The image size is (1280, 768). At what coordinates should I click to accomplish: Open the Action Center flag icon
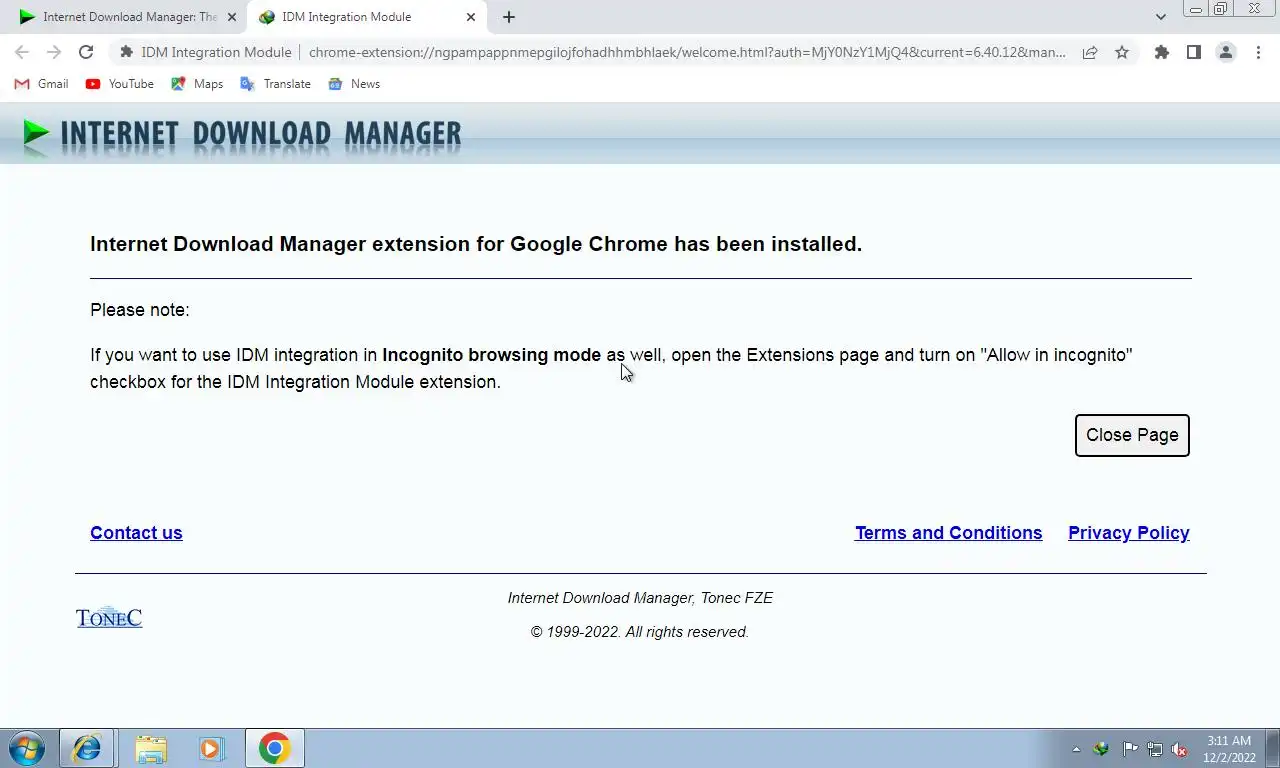point(1130,749)
